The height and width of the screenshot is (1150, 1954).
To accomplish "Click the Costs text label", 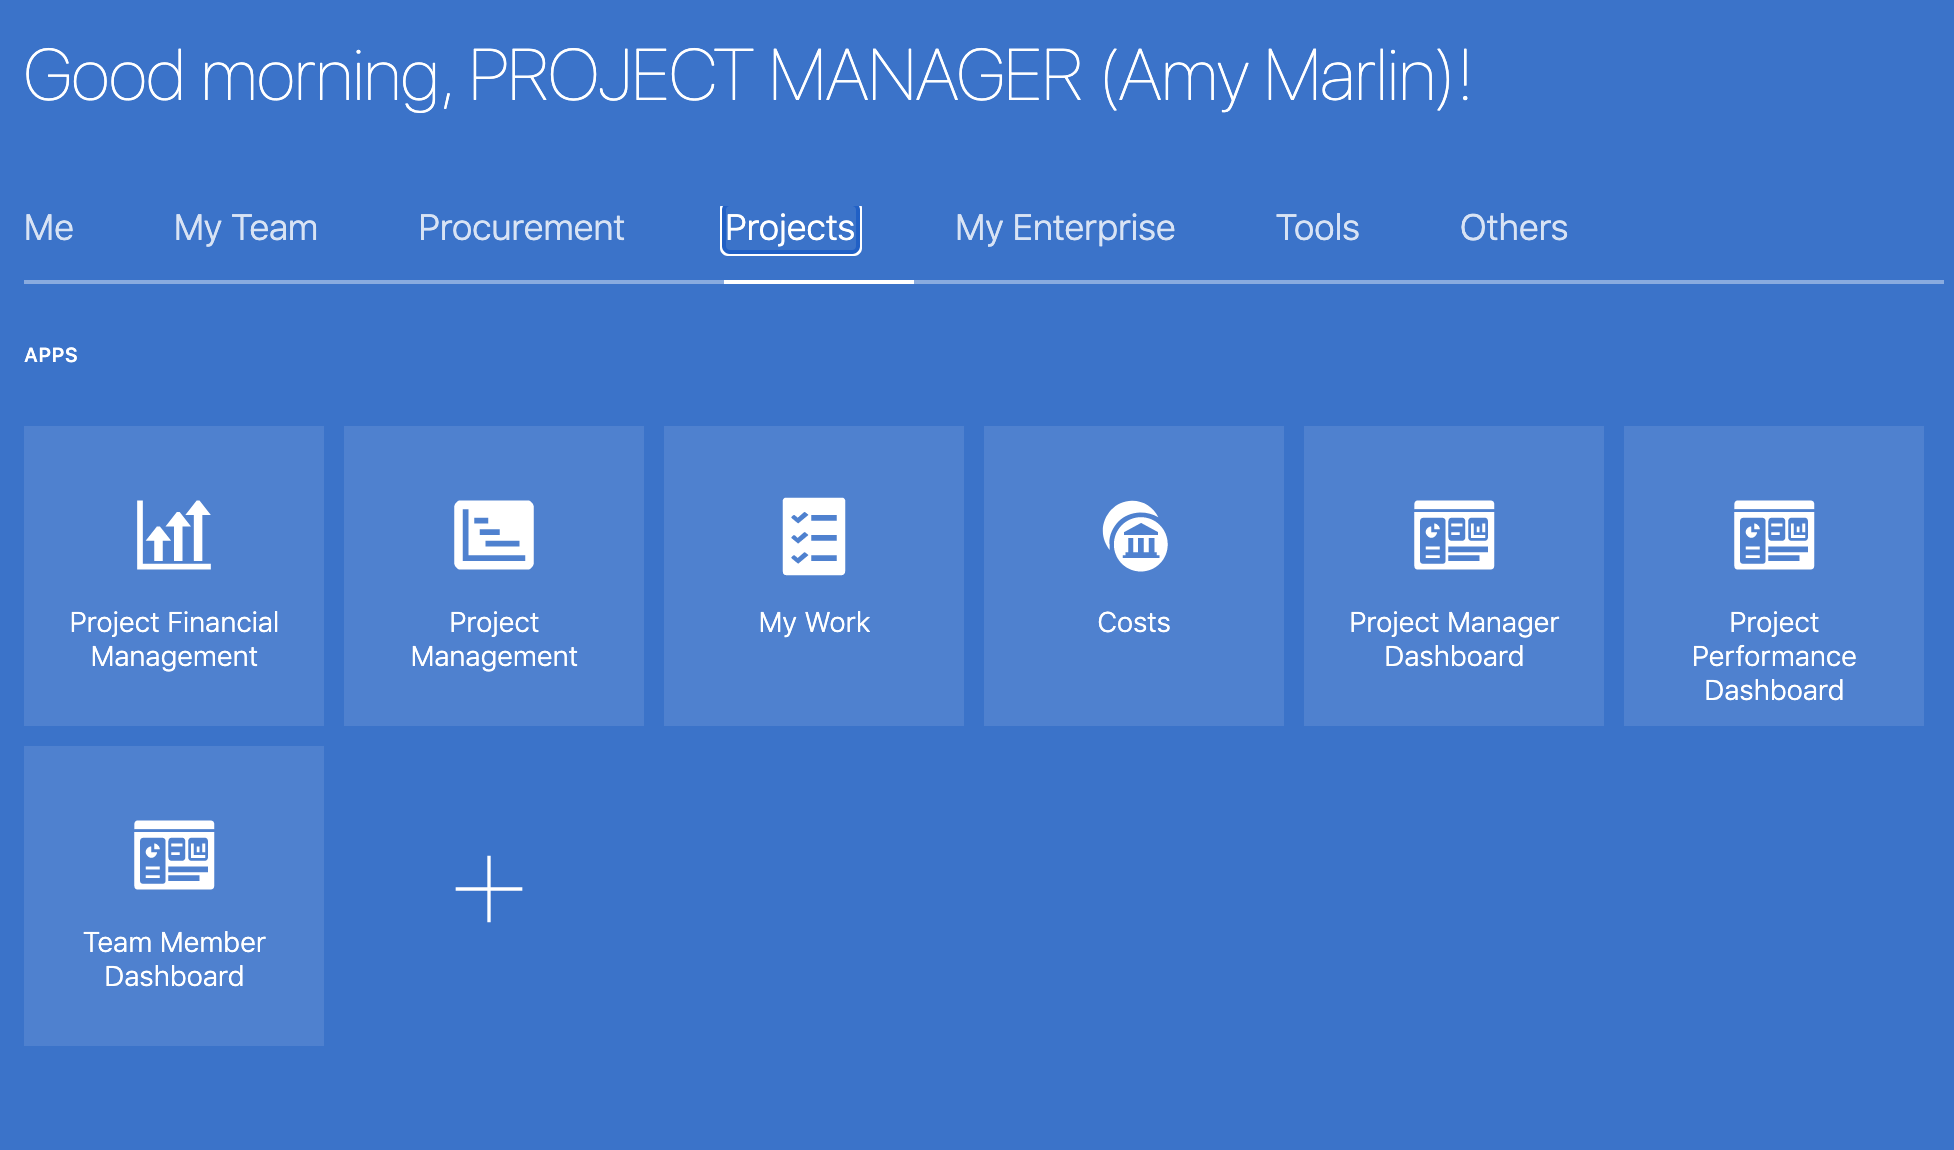I will pos(1134,622).
